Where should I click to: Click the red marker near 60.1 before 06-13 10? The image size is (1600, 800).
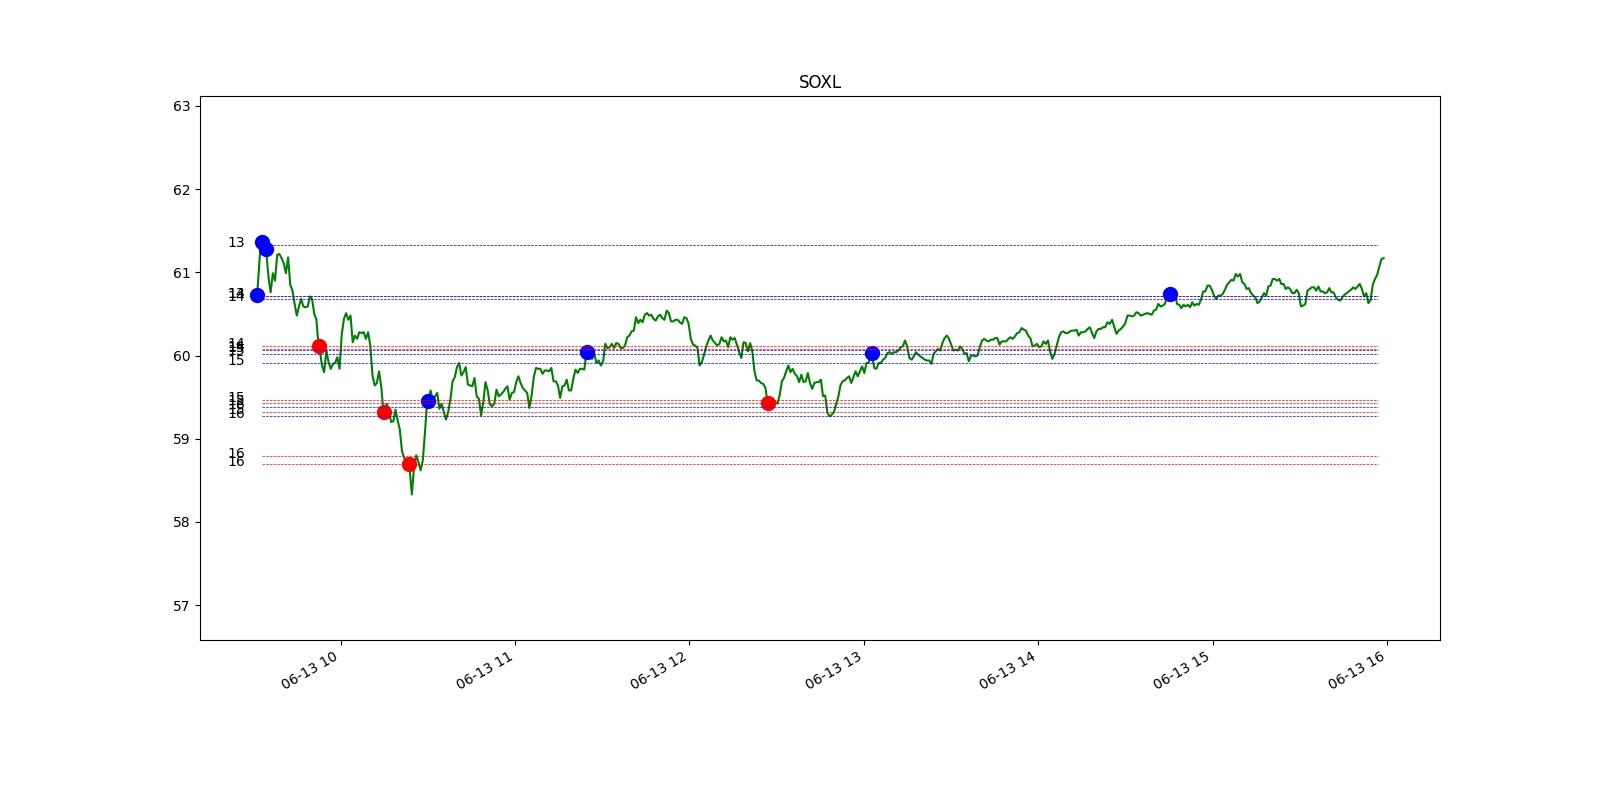pyautogui.click(x=319, y=346)
